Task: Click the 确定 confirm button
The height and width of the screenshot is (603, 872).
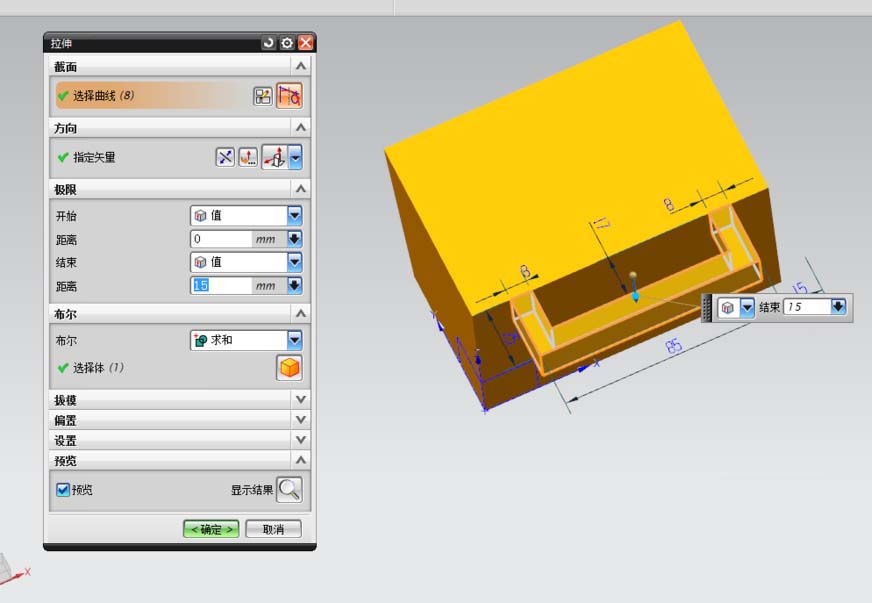Action: pyautogui.click(x=211, y=528)
